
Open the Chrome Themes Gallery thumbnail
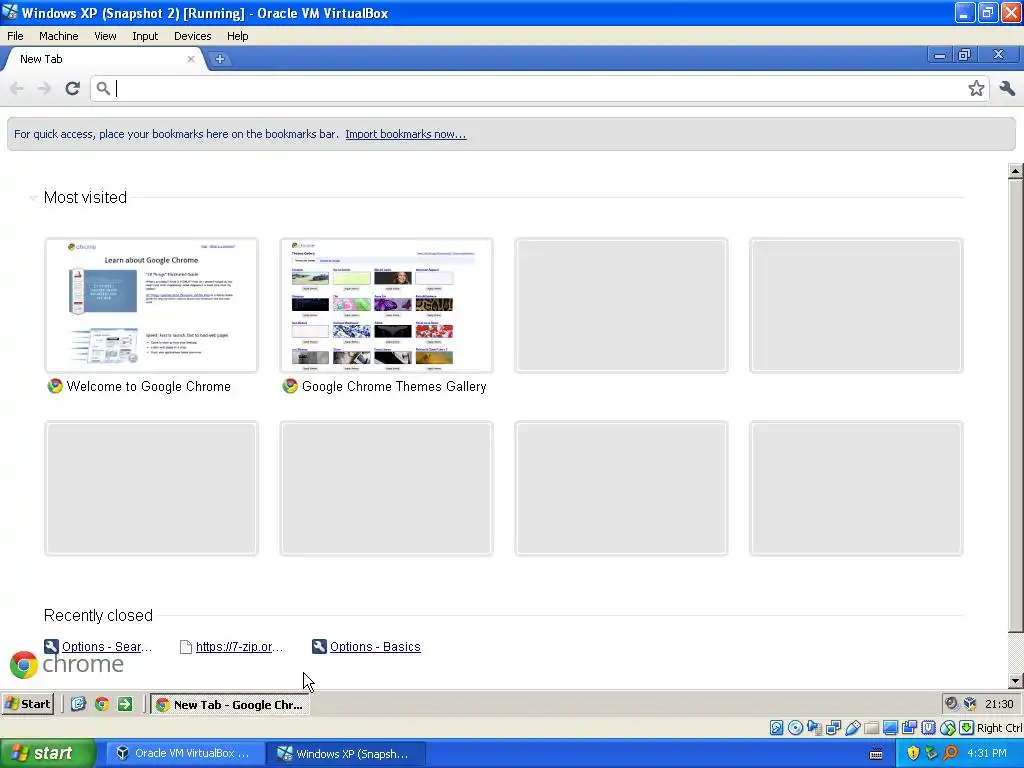click(x=387, y=306)
